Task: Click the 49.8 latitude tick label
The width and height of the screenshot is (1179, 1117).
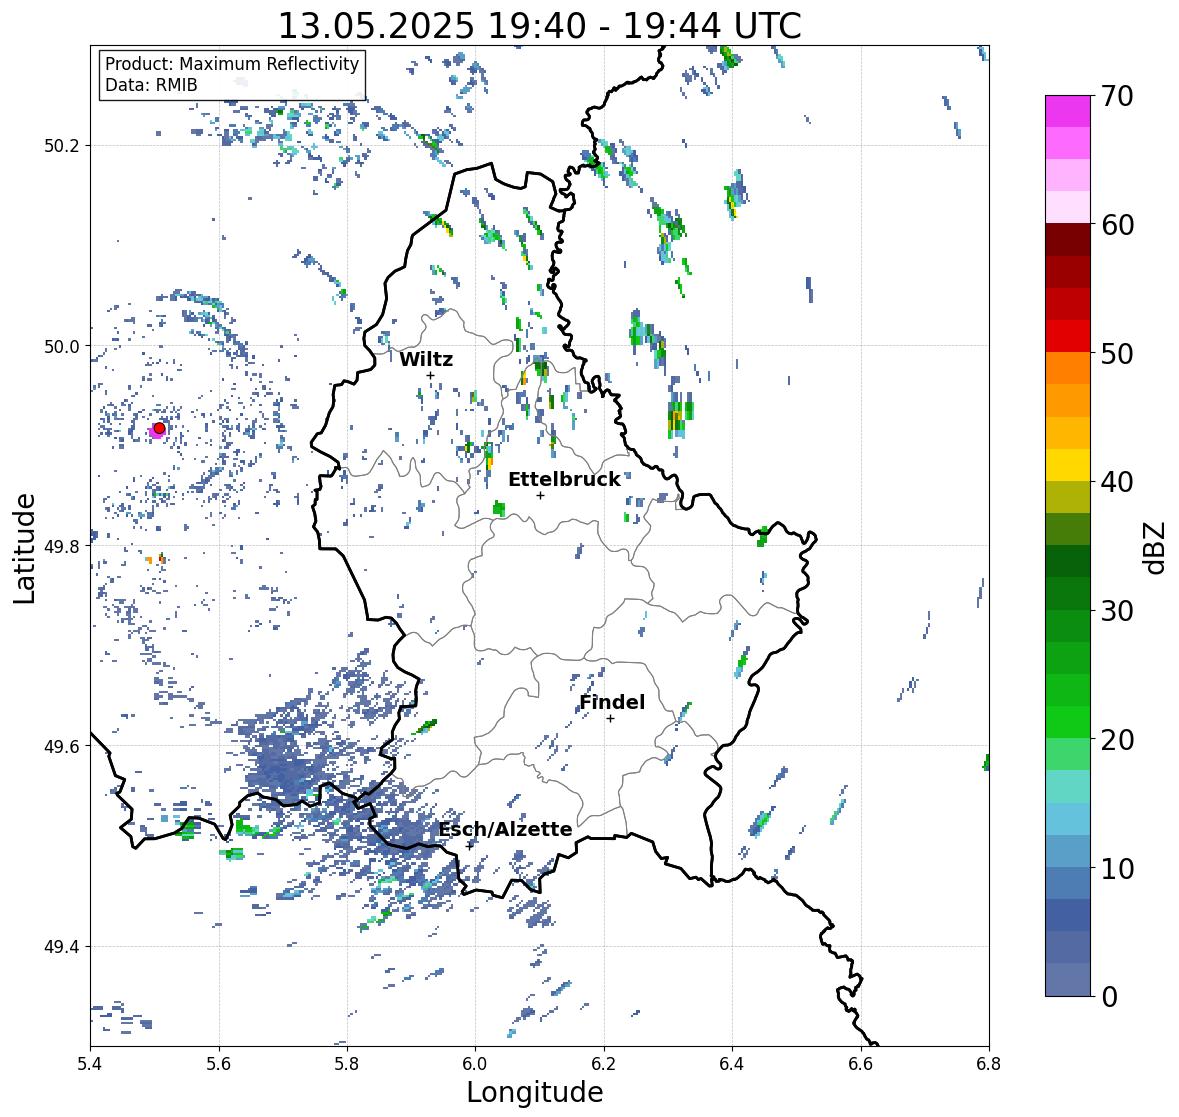Action: tap(62, 546)
